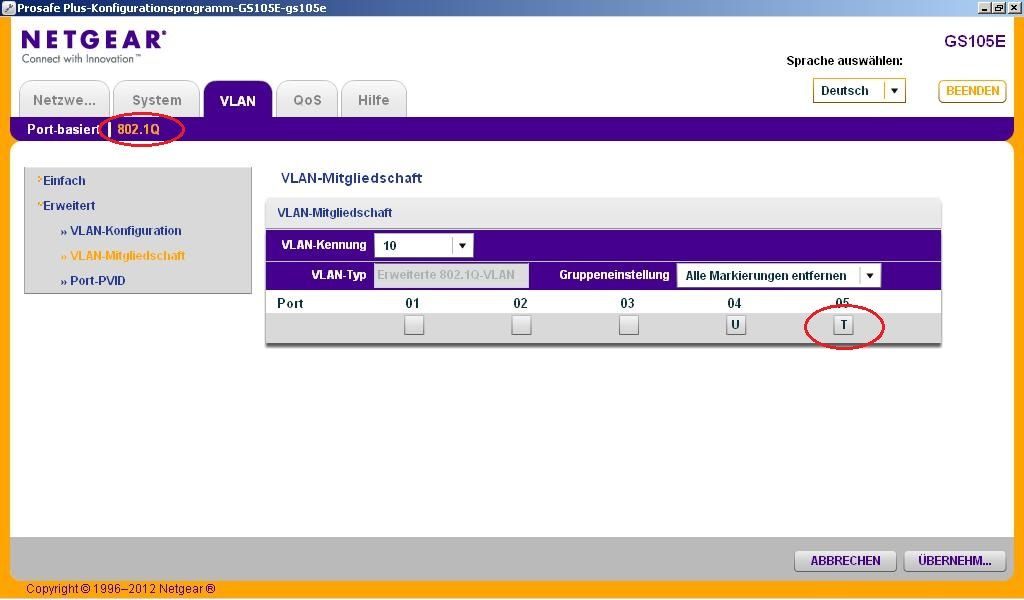This screenshot has height=600, width=1024.
Task: Open the QoS tab
Action: 307,100
